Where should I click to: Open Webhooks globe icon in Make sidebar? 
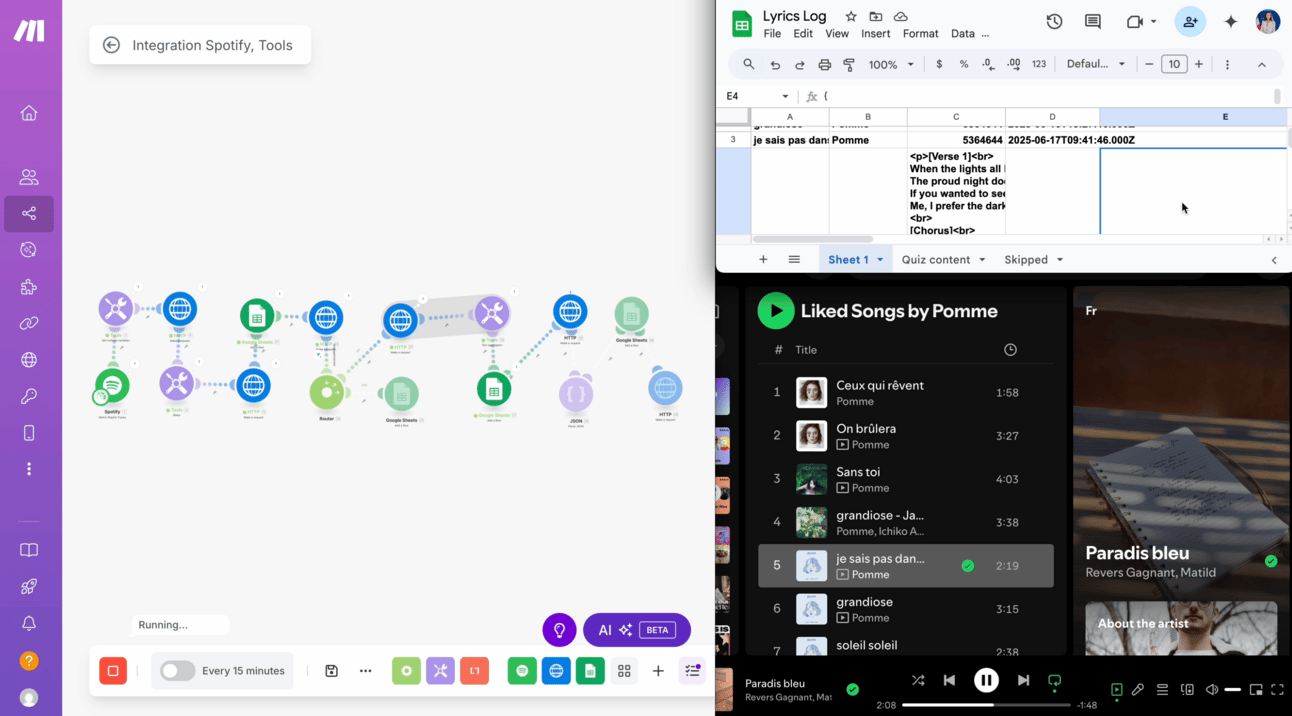tap(29, 360)
